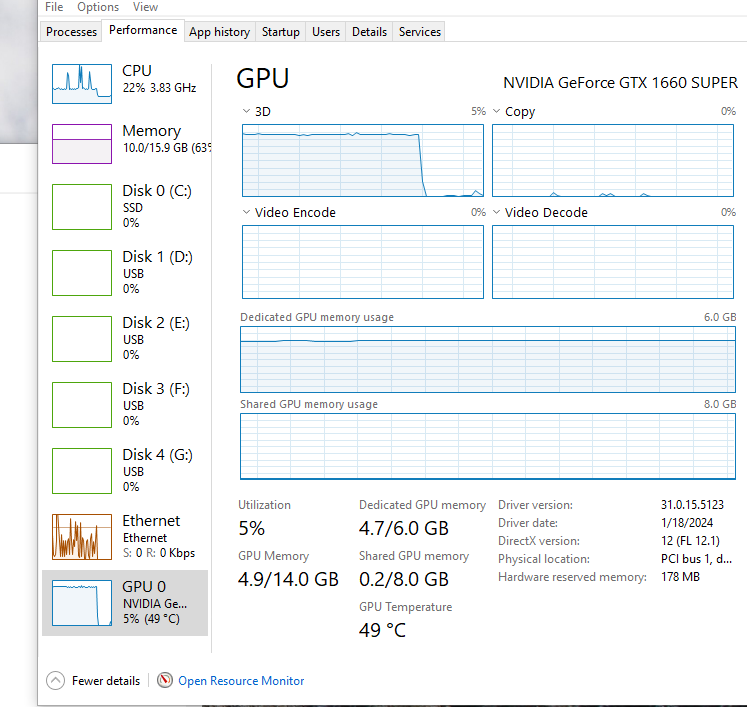This screenshot has height=707, width=747.
Task: Click the physical location PCI bus value
Action: coord(696,559)
